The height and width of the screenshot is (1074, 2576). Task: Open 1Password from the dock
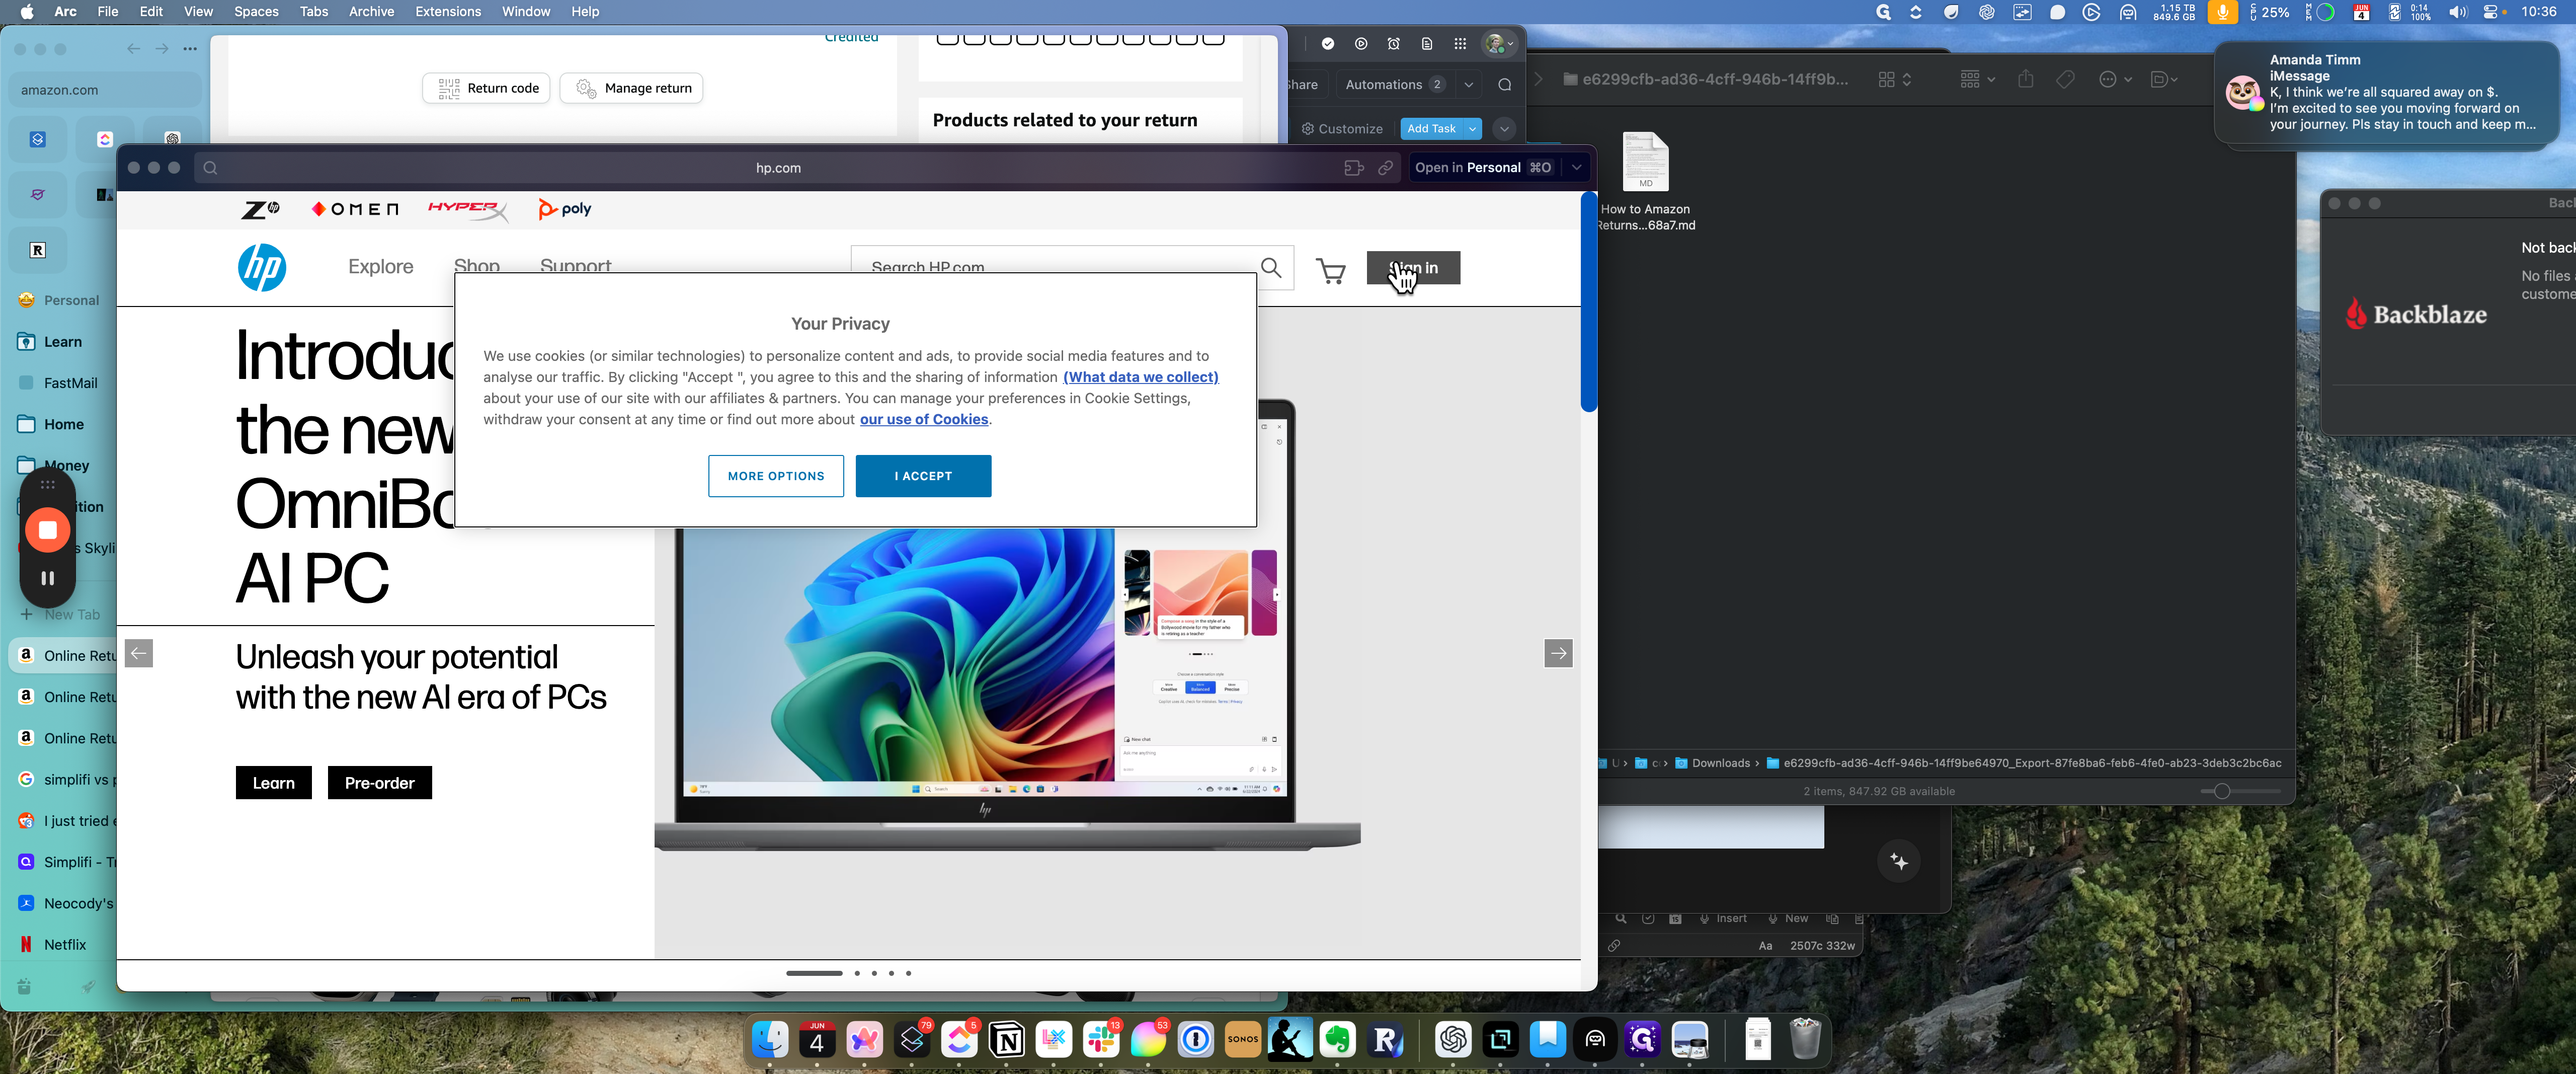(x=1196, y=1040)
